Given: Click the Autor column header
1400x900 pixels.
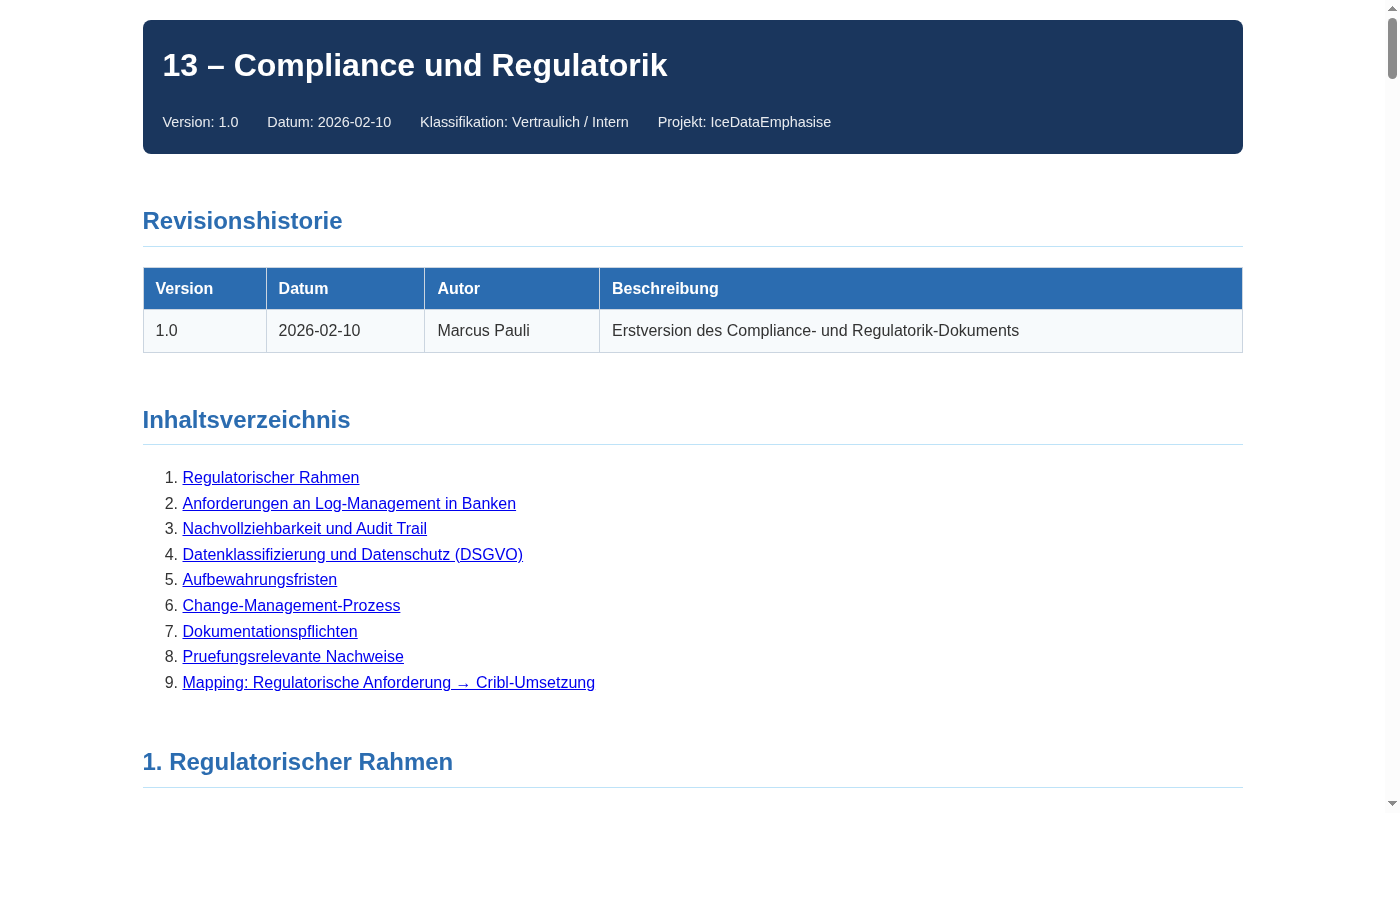Looking at the screenshot, I should (x=458, y=288).
